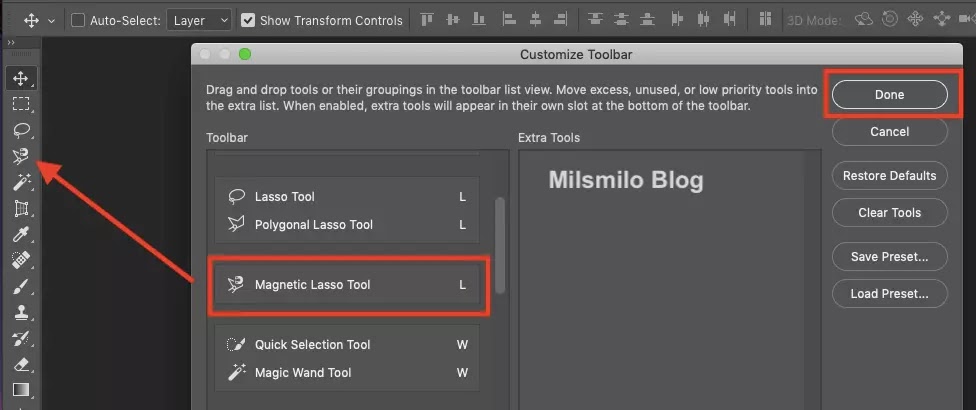Click shortcut key W of Quick Selection Tool
Screen dimensions: 976x410
click(x=462, y=345)
